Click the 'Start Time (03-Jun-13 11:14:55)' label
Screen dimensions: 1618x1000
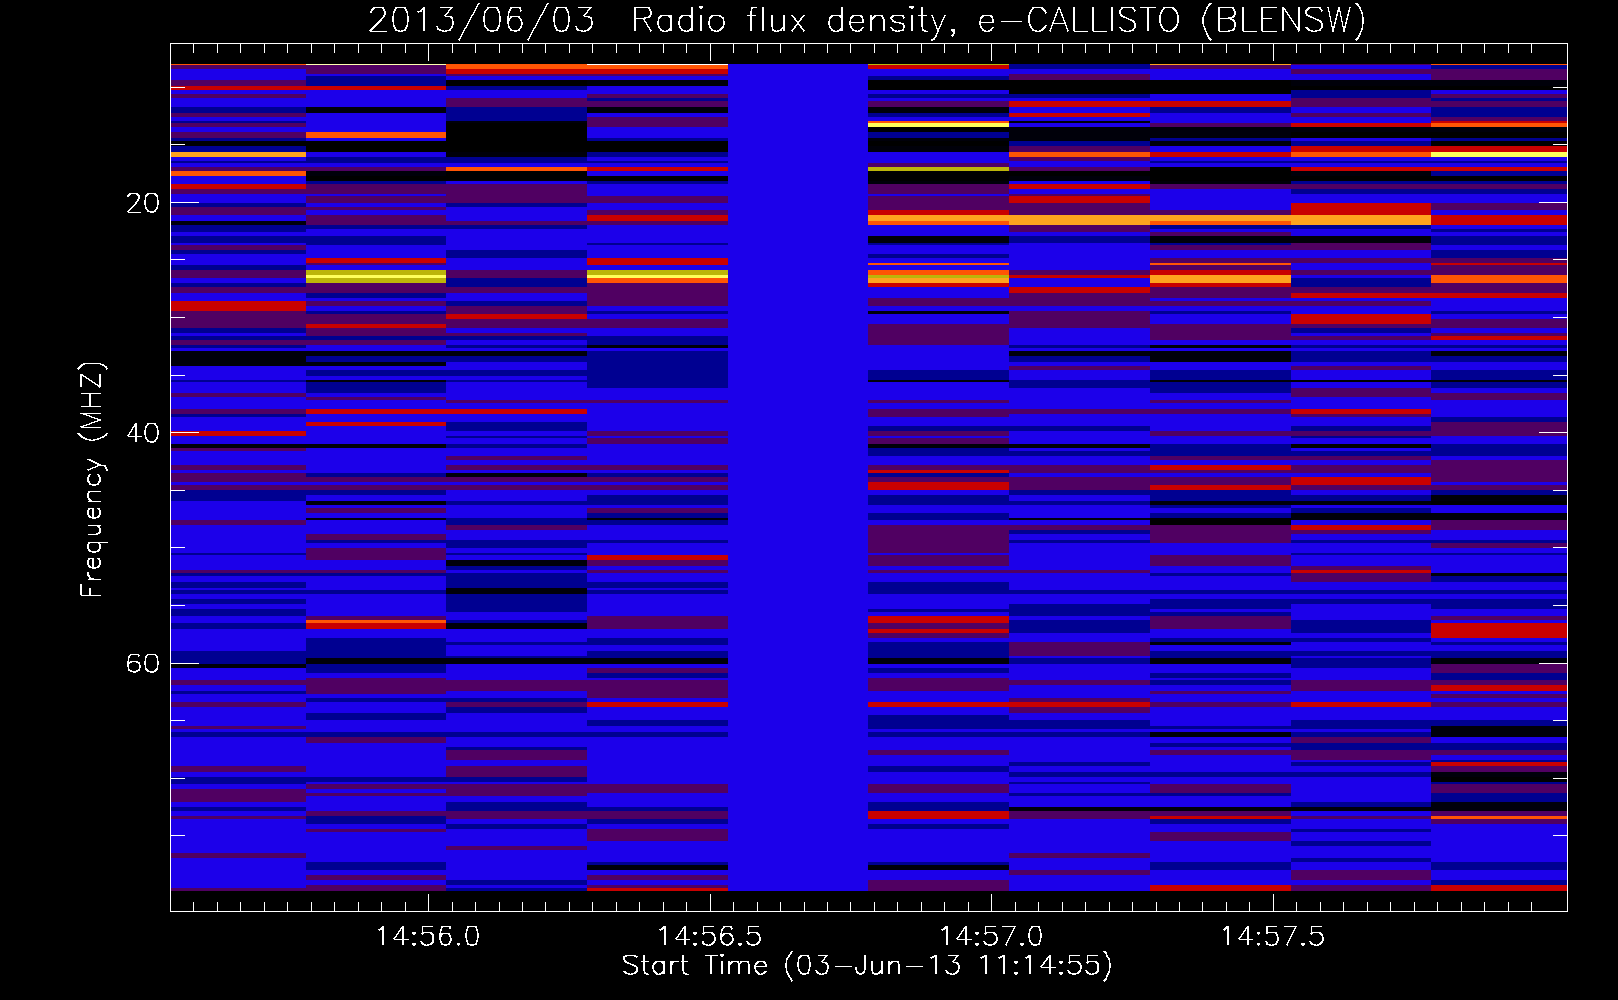(x=867, y=966)
